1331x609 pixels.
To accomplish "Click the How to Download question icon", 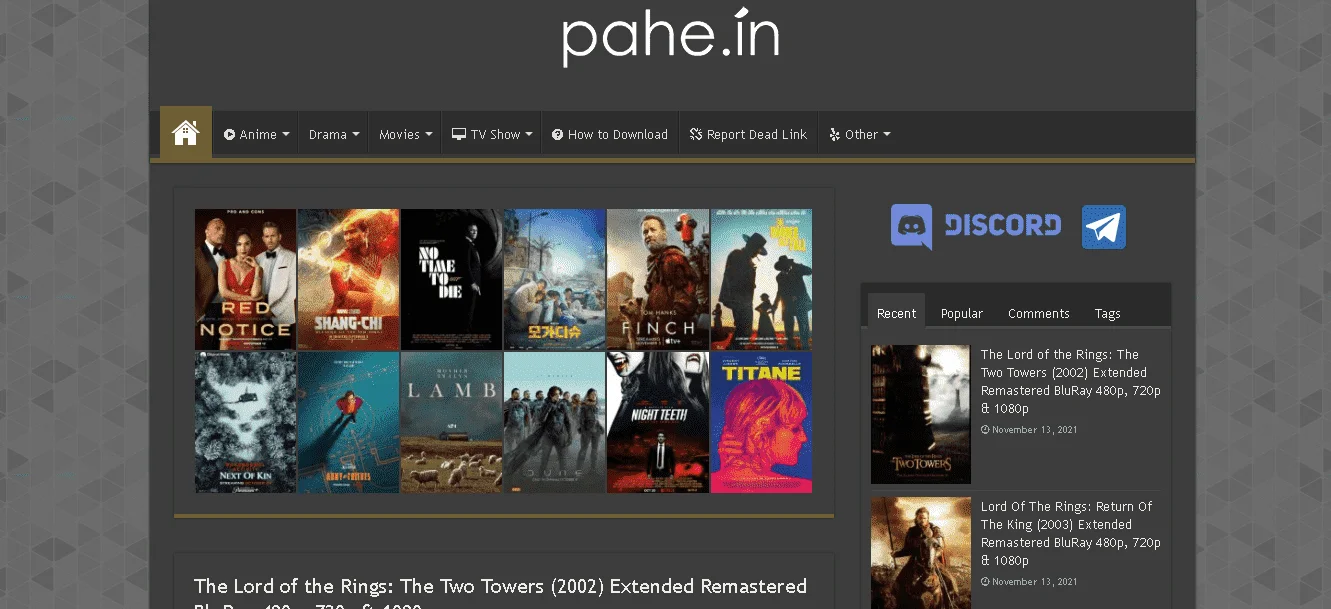I will click(557, 134).
